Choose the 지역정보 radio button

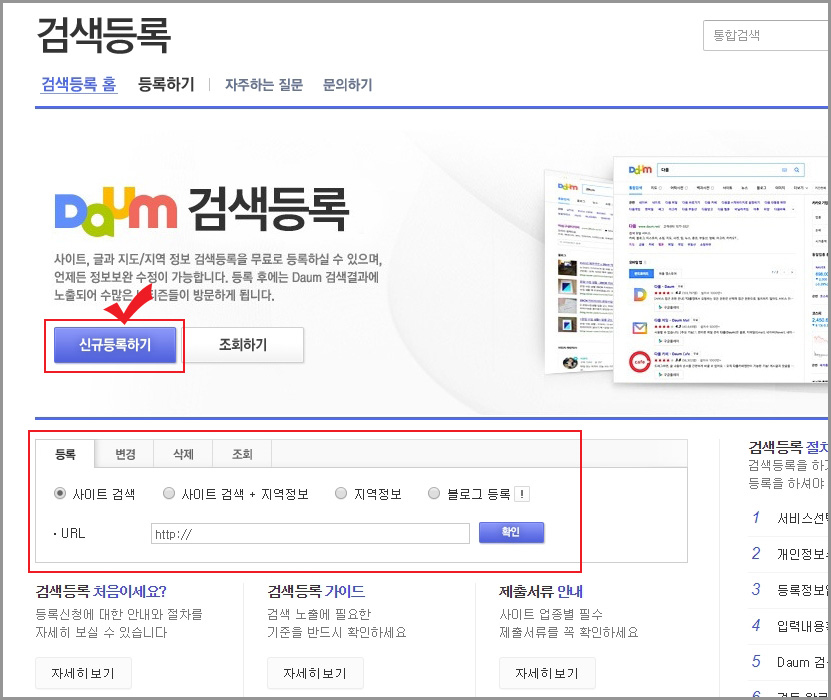pyautogui.click(x=341, y=493)
